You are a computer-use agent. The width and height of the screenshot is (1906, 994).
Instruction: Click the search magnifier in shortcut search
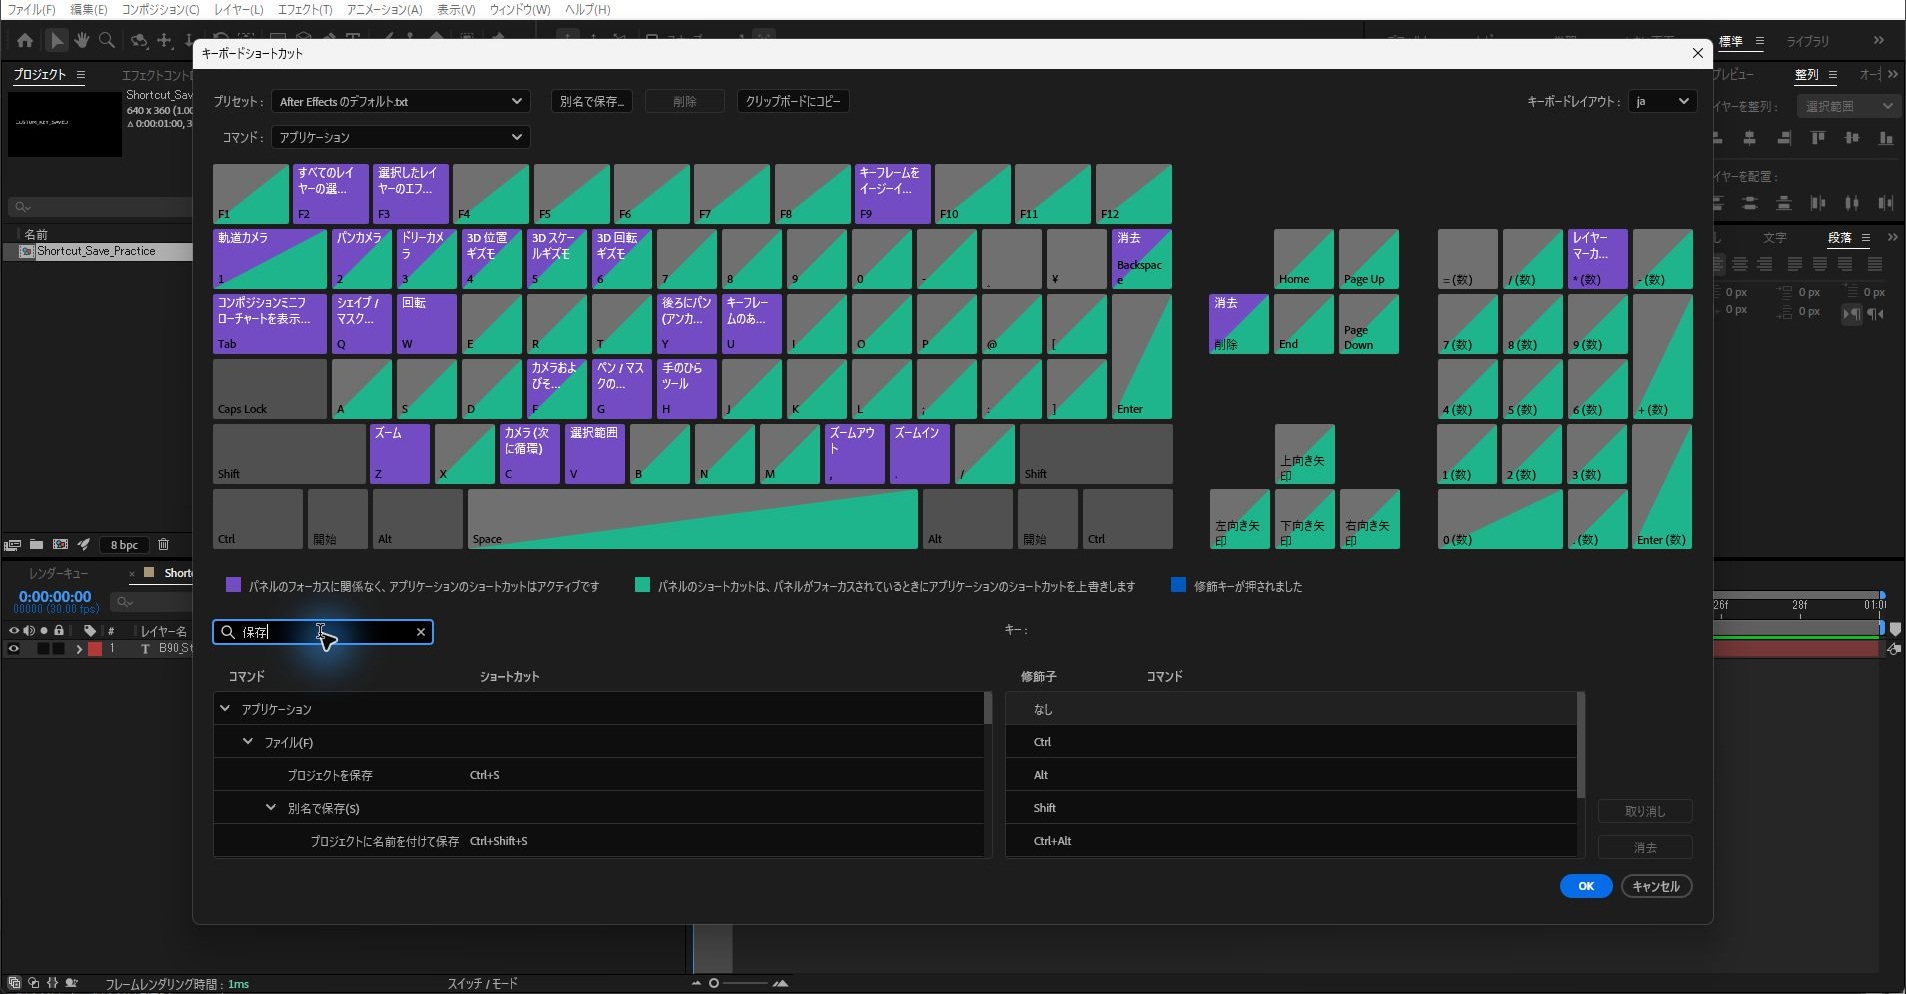tap(228, 632)
